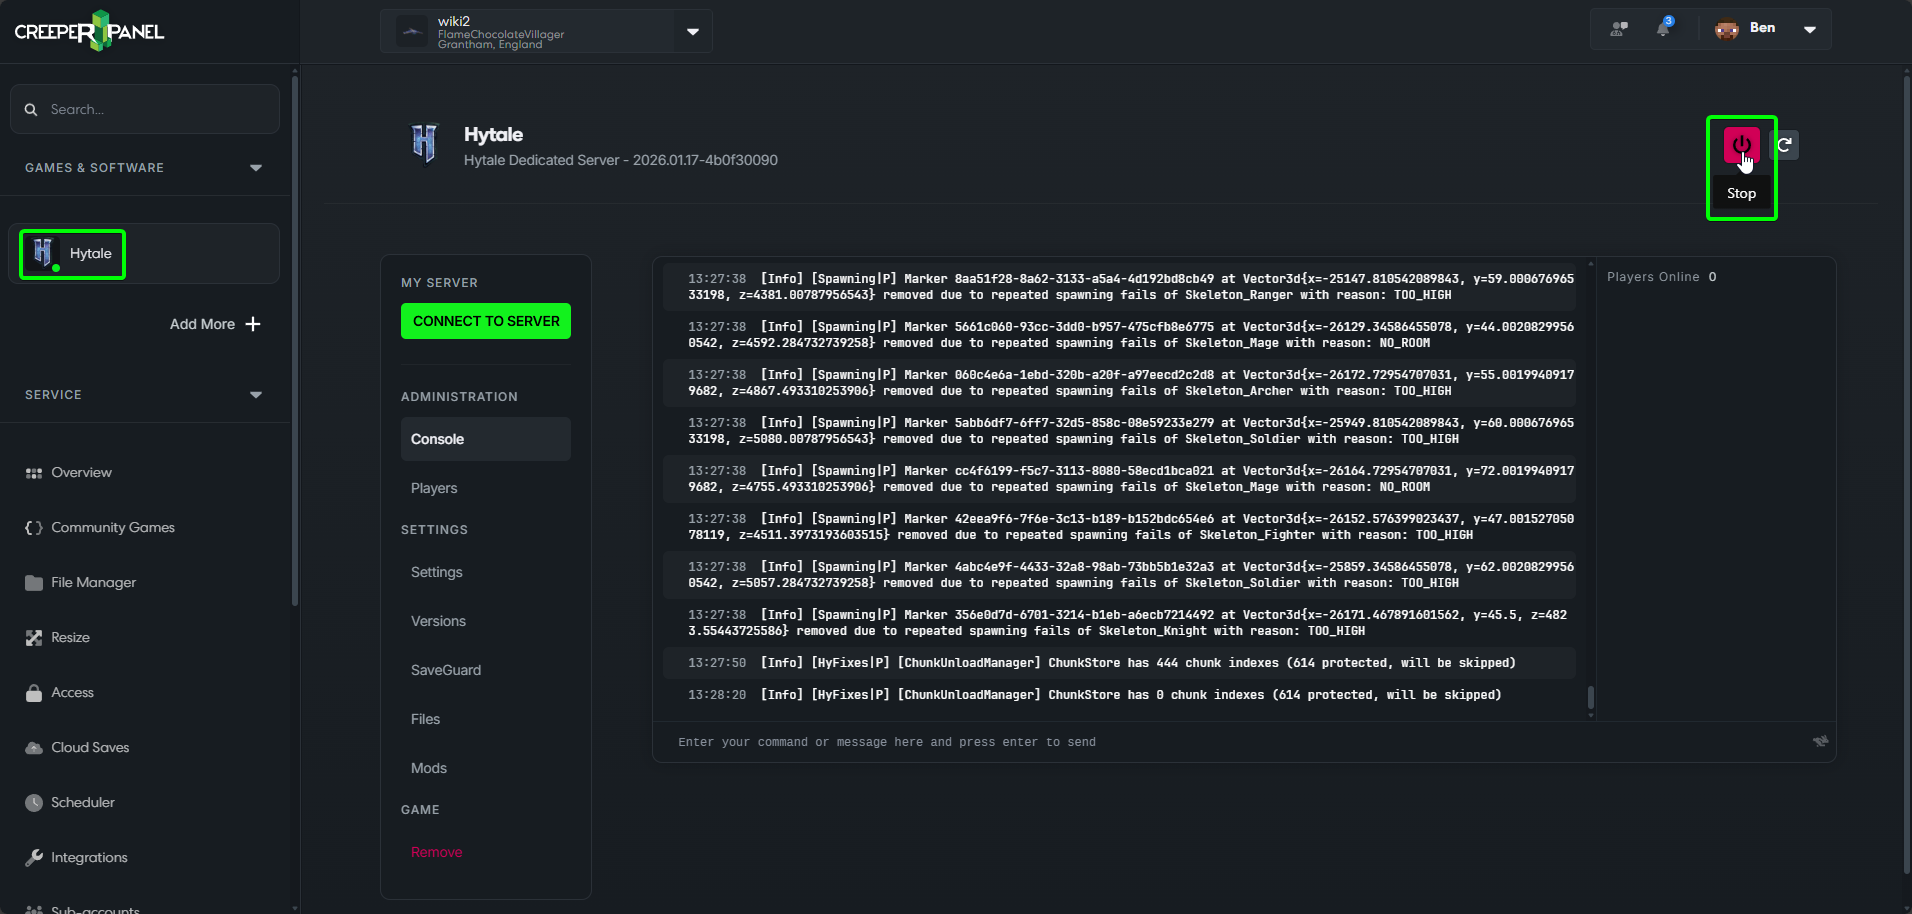Open the SaveGuard settings page
The width and height of the screenshot is (1912, 914).
(446, 670)
